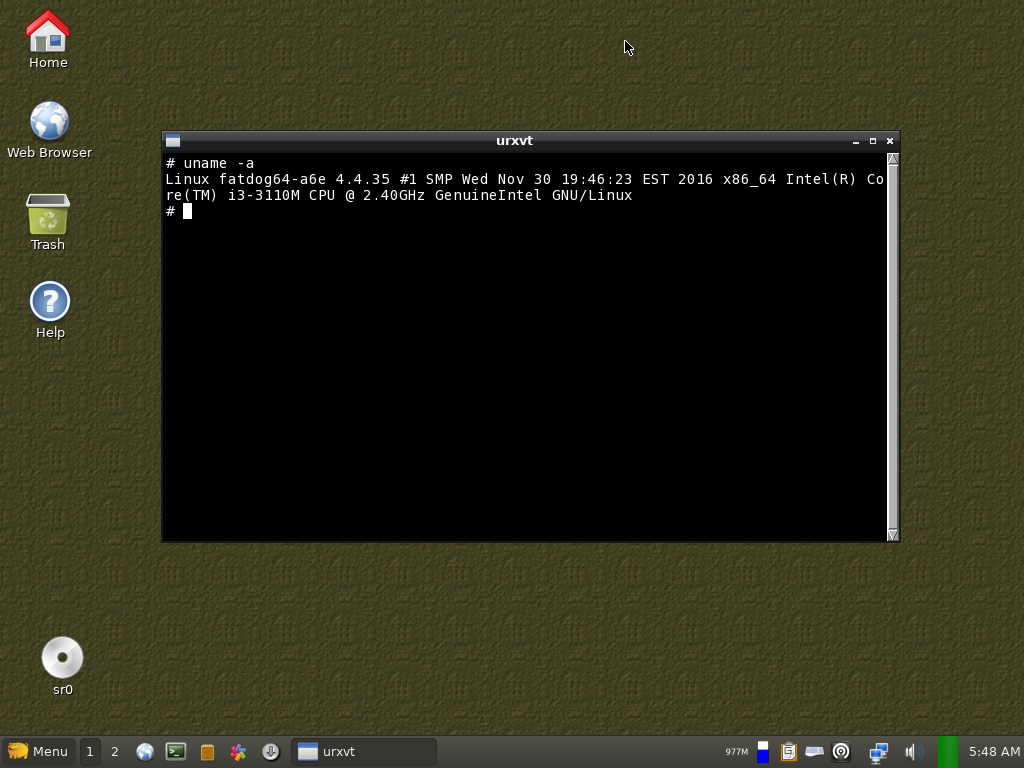Open the Trash desktop icon
The width and height of the screenshot is (1024, 768).
(x=47, y=214)
